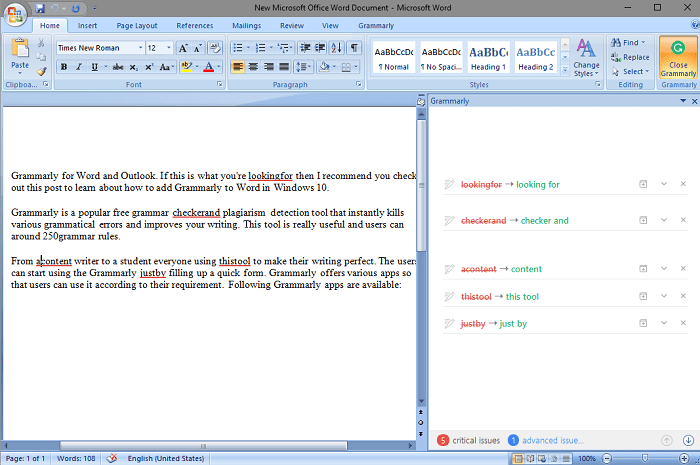Increase paragraph indent
Screen dimensions: 700x465
320,48
